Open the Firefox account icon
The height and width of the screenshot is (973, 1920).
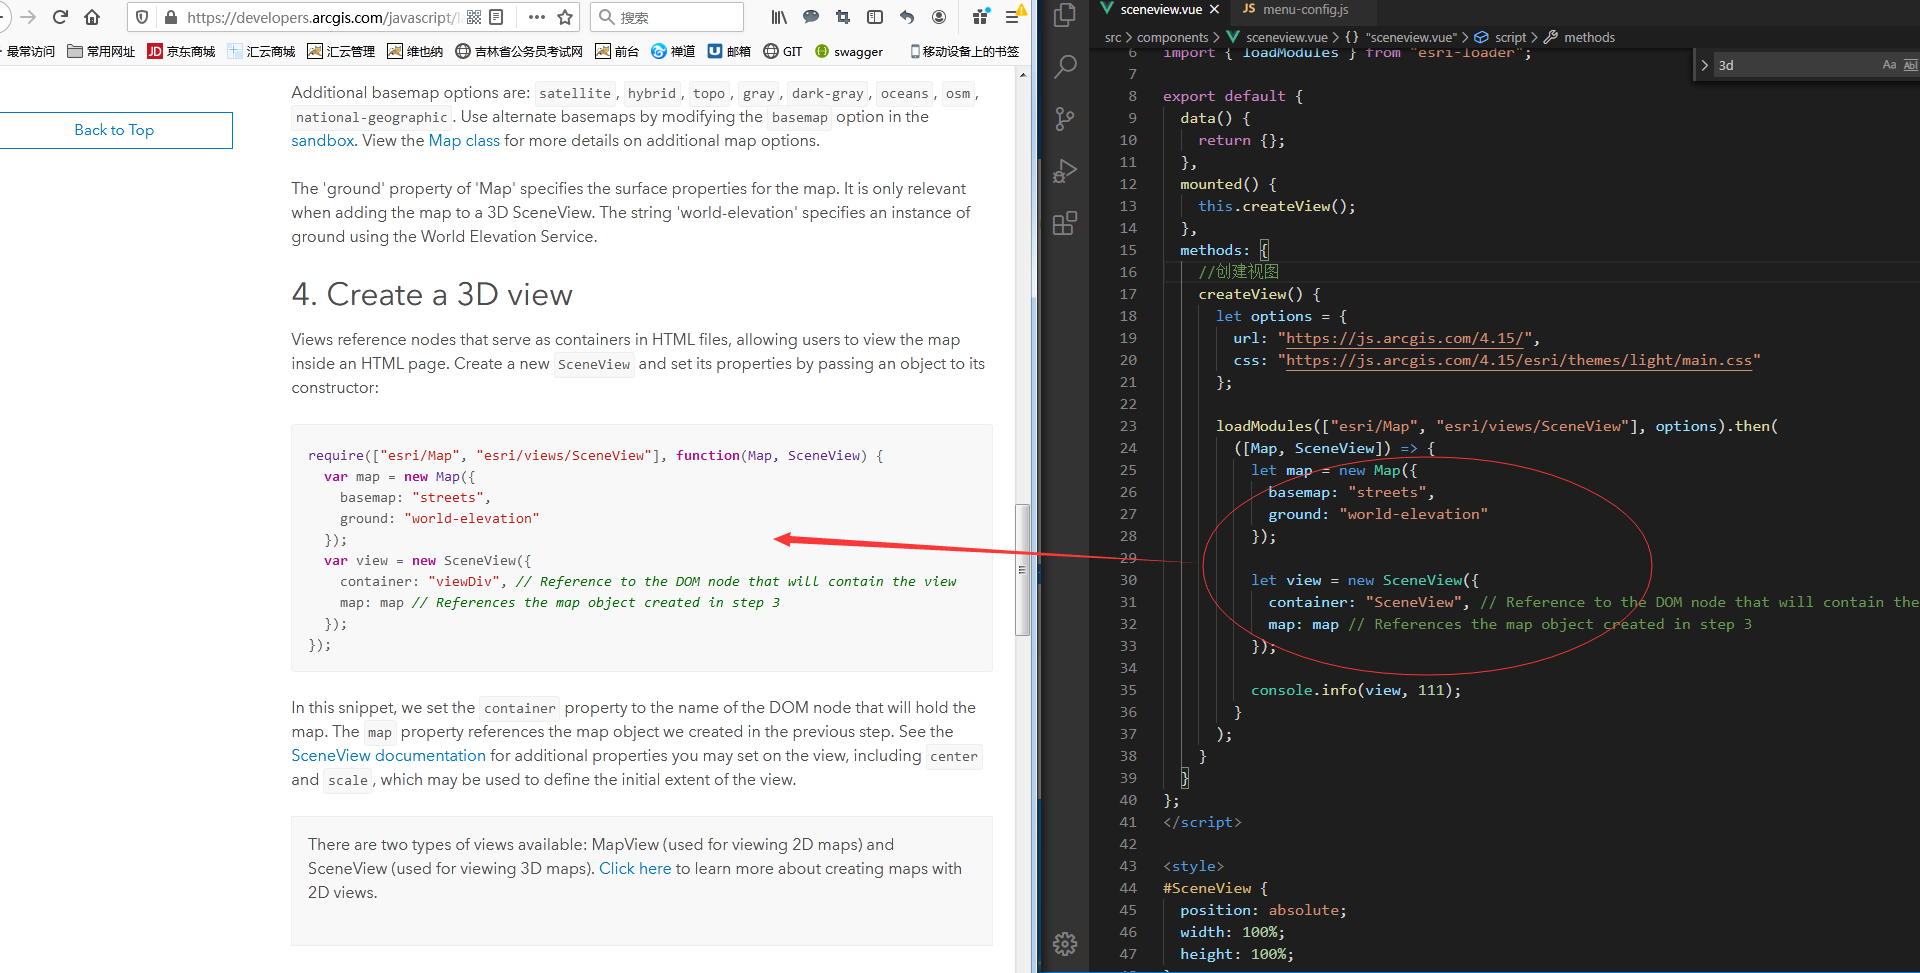(x=939, y=17)
